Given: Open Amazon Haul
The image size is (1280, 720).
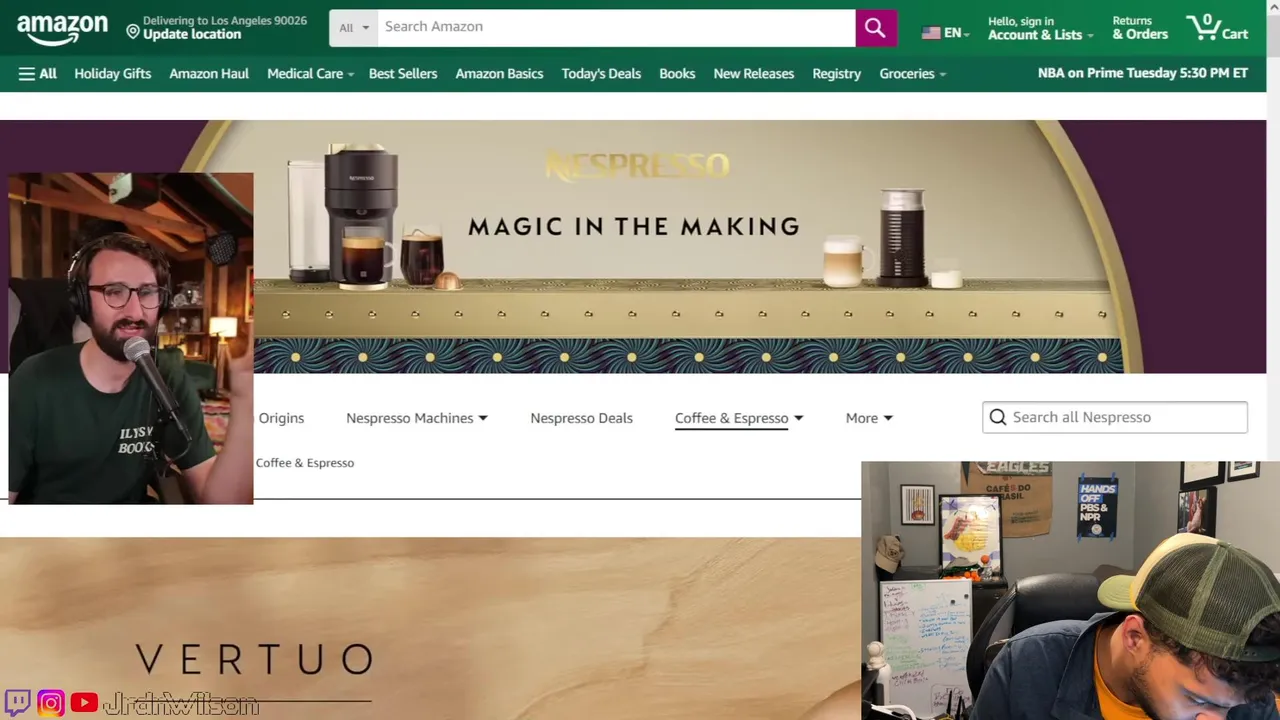Looking at the screenshot, I should pos(209,74).
